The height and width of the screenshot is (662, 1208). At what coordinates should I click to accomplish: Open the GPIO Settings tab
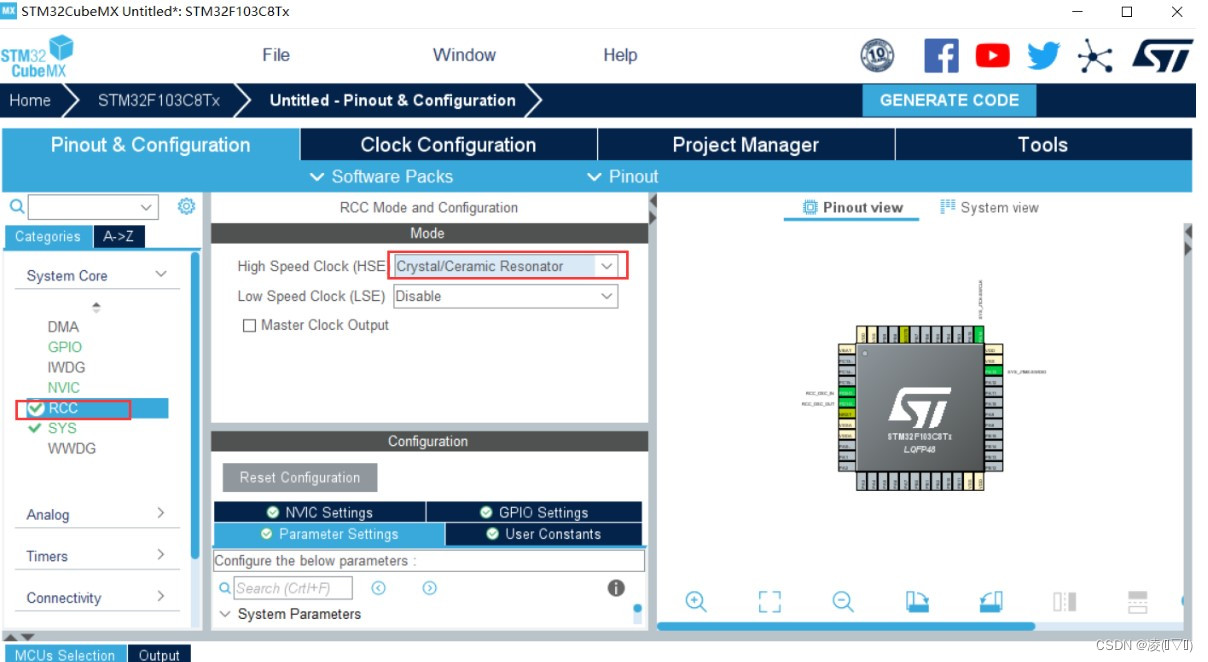tap(534, 512)
